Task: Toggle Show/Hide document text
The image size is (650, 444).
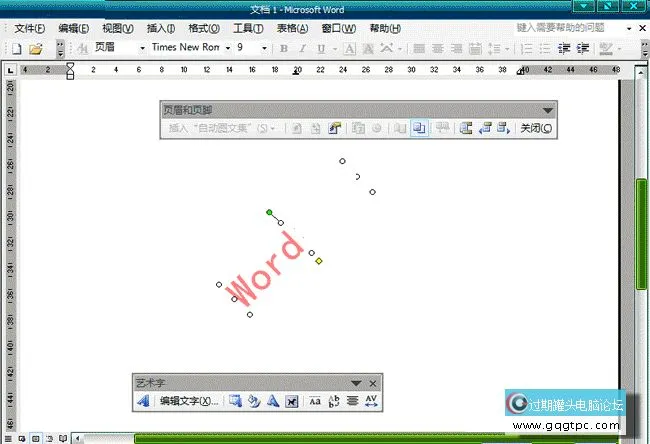Action: pos(419,129)
